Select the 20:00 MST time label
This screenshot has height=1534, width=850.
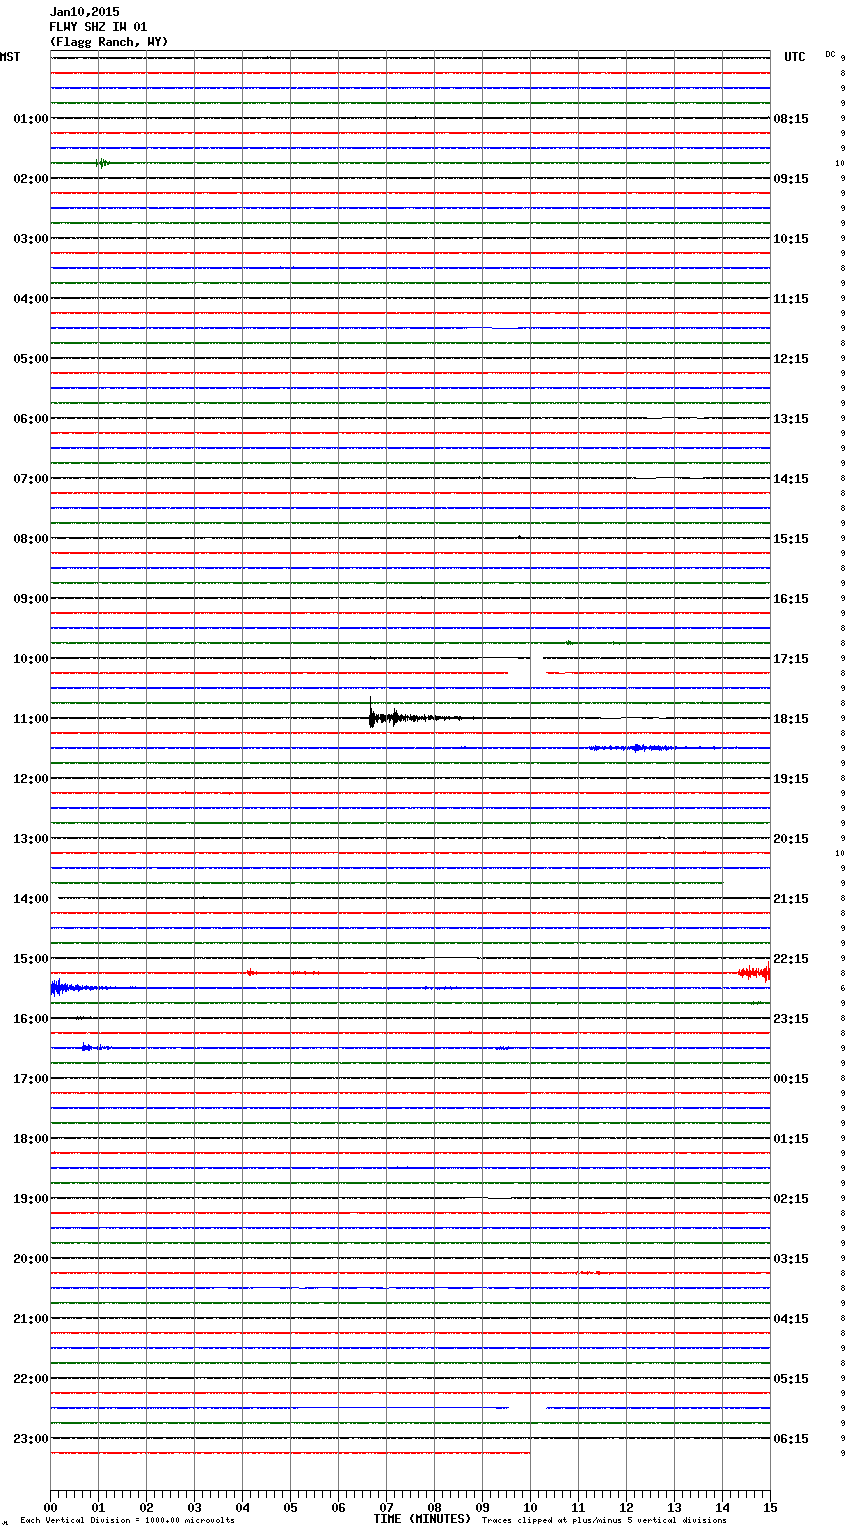point(31,1259)
